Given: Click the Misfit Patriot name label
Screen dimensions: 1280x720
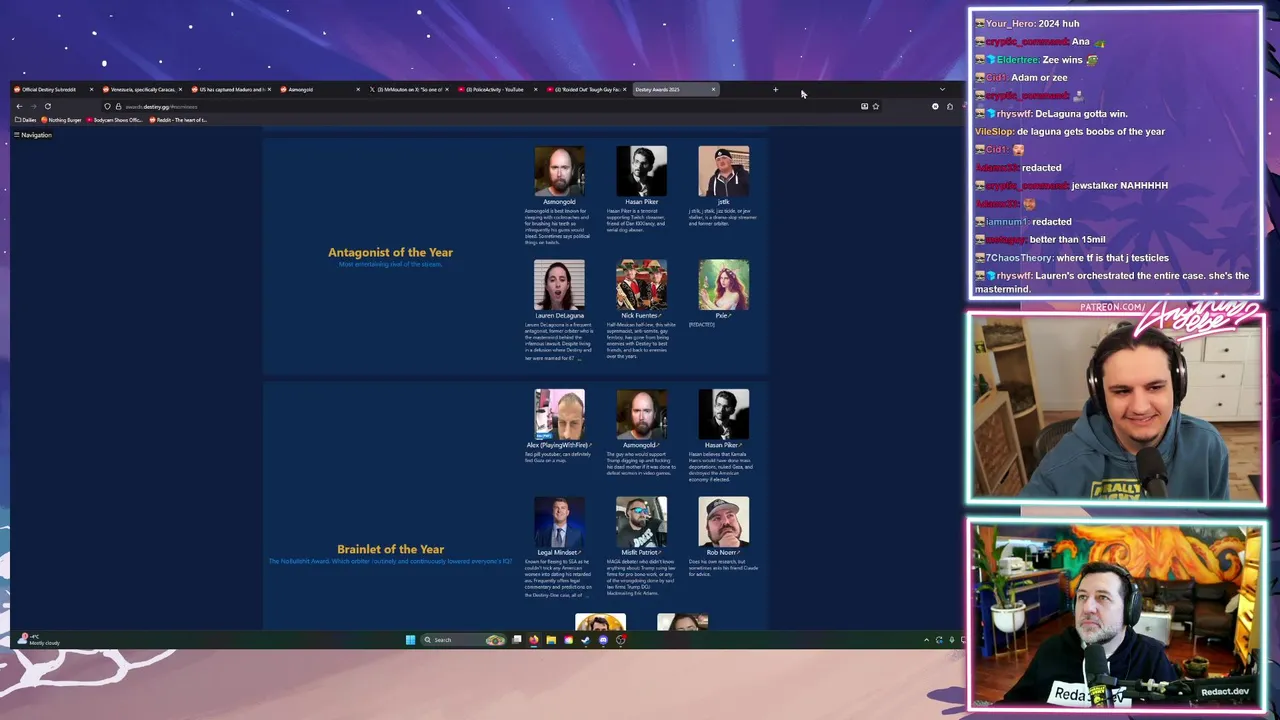Looking at the screenshot, I should click(x=641, y=553).
